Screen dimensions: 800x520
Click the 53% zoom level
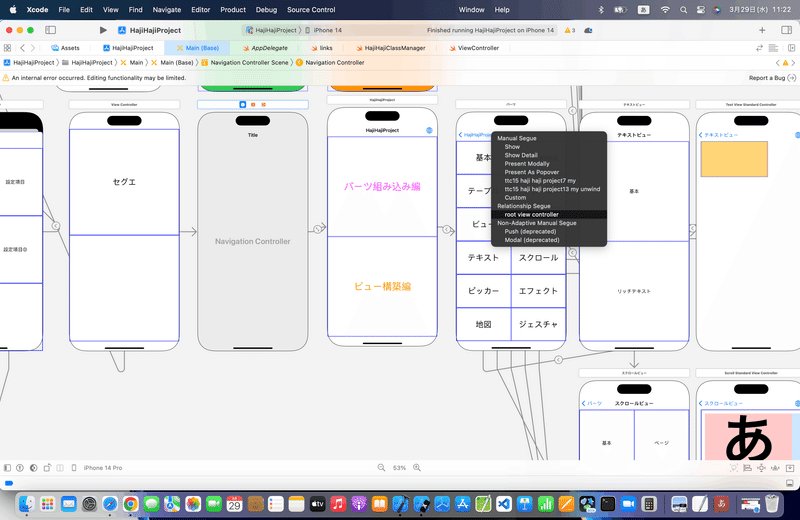tap(399, 467)
